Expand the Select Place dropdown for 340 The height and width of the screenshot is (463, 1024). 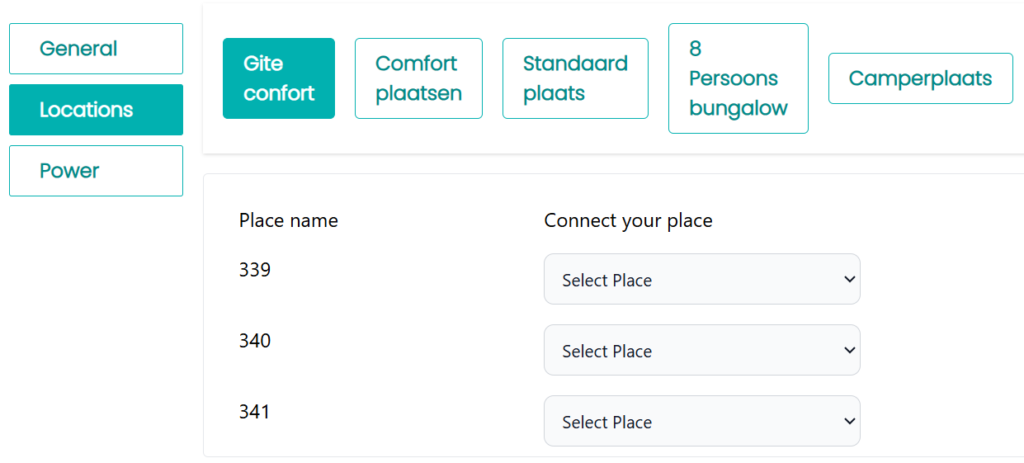pos(701,350)
